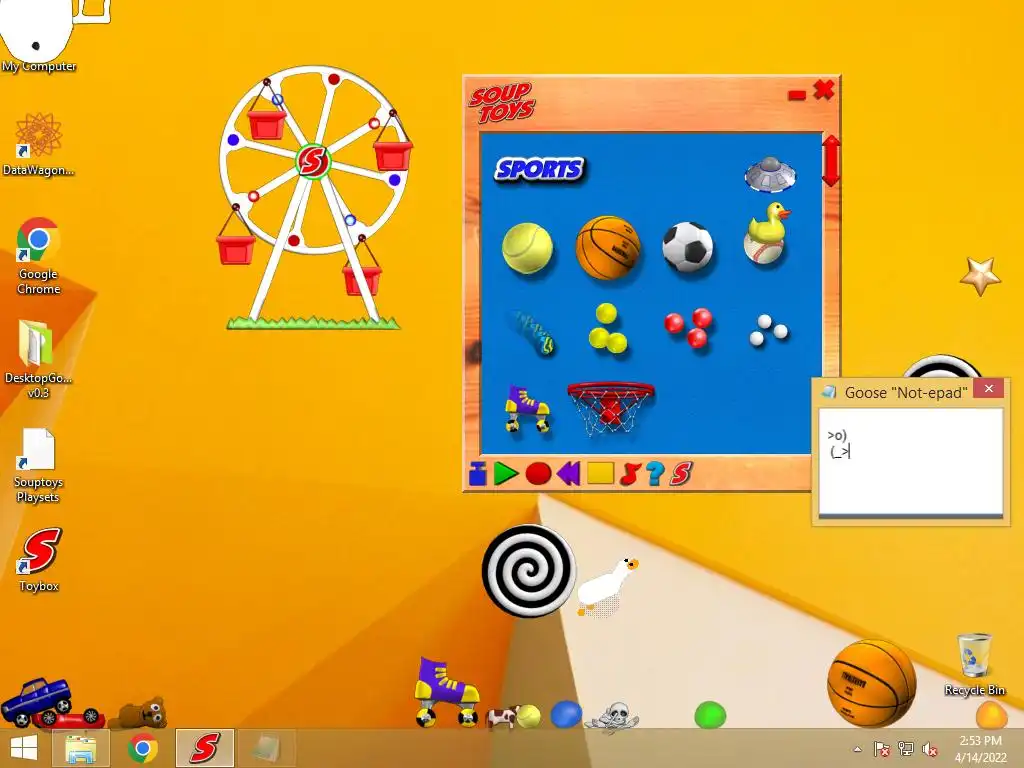Pick the basketball in the Sports toybox
The height and width of the screenshot is (768, 1024).
(608, 248)
